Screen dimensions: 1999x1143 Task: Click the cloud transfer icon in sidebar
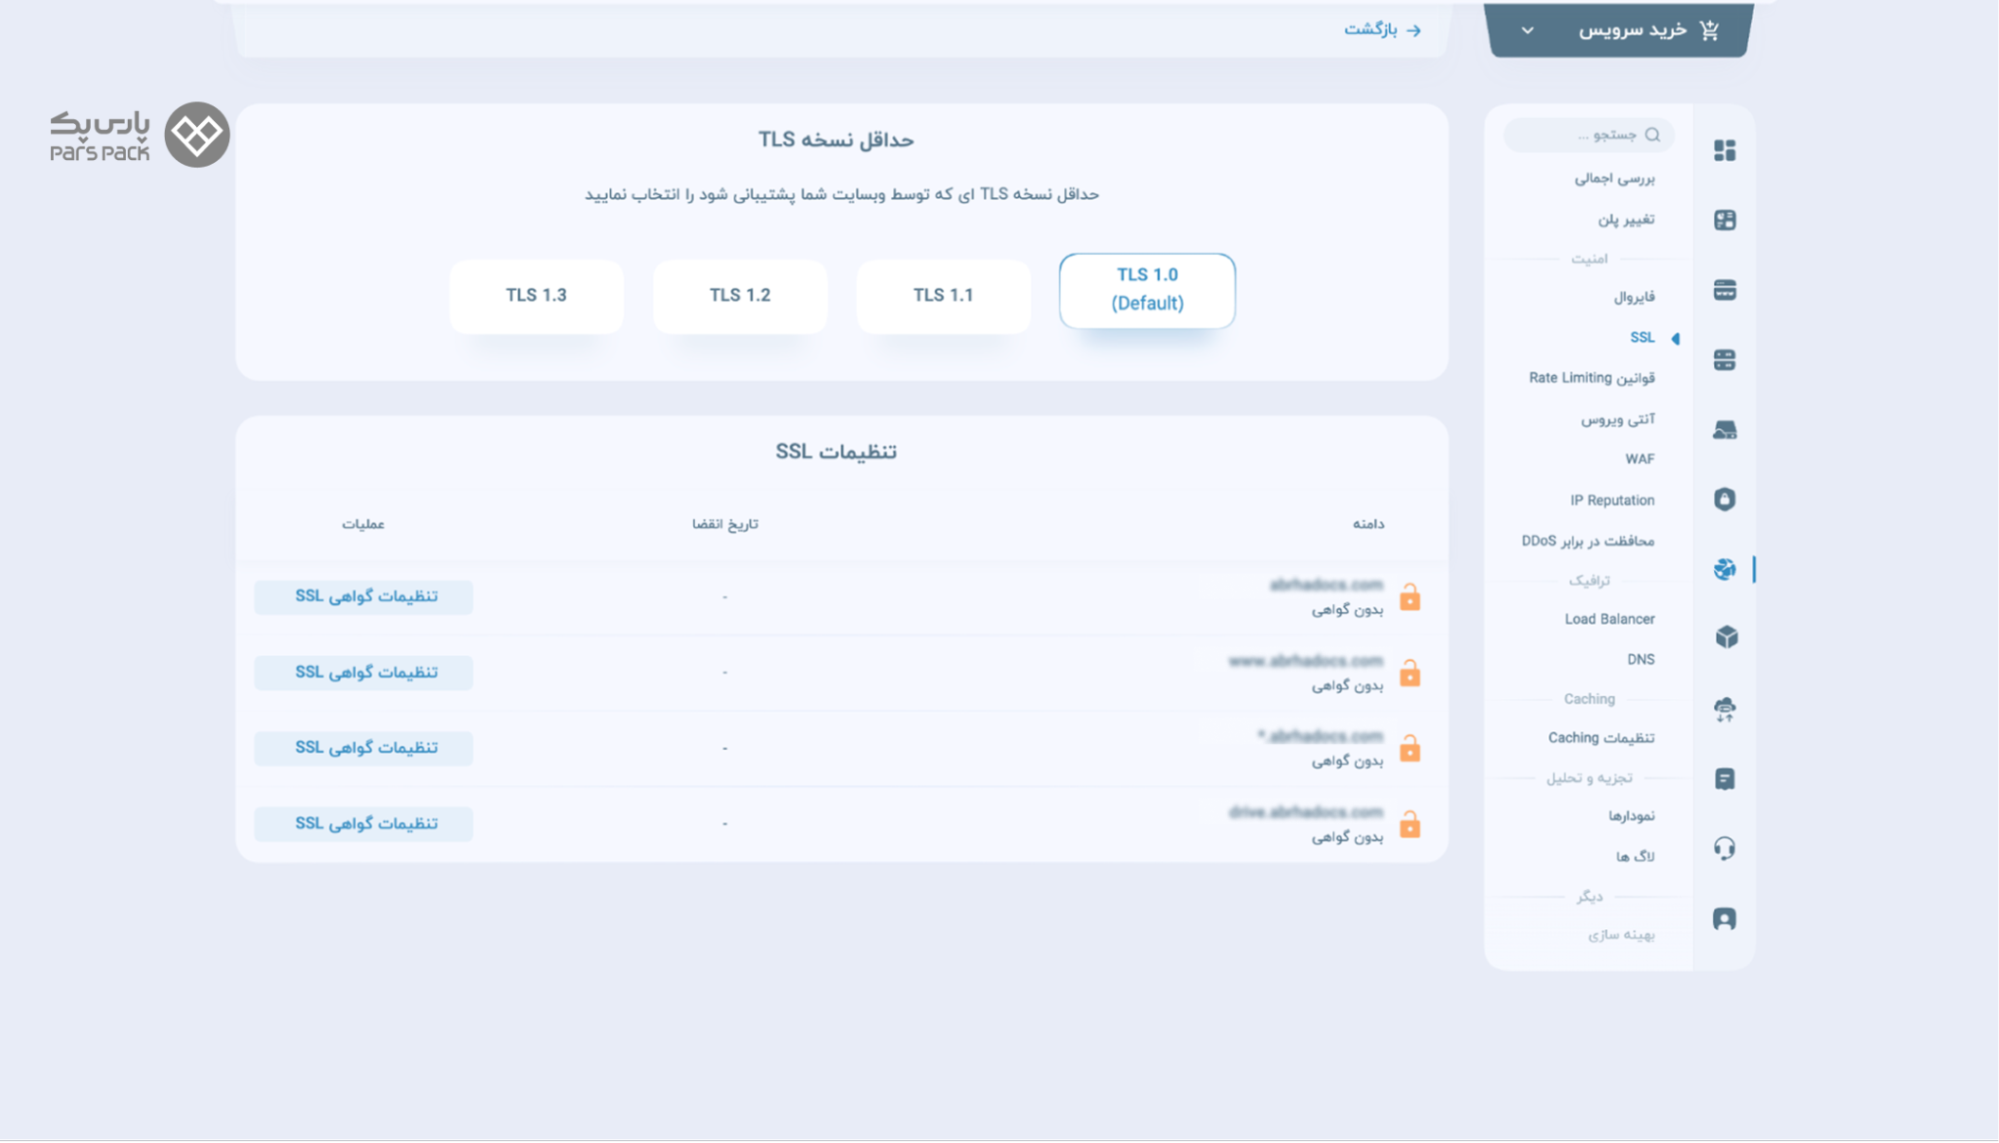[1724, 710]
